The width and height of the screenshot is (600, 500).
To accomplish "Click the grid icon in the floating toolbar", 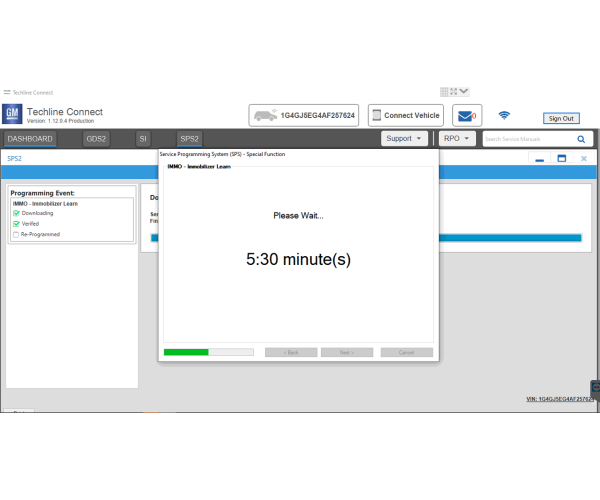I will point(444,92).
